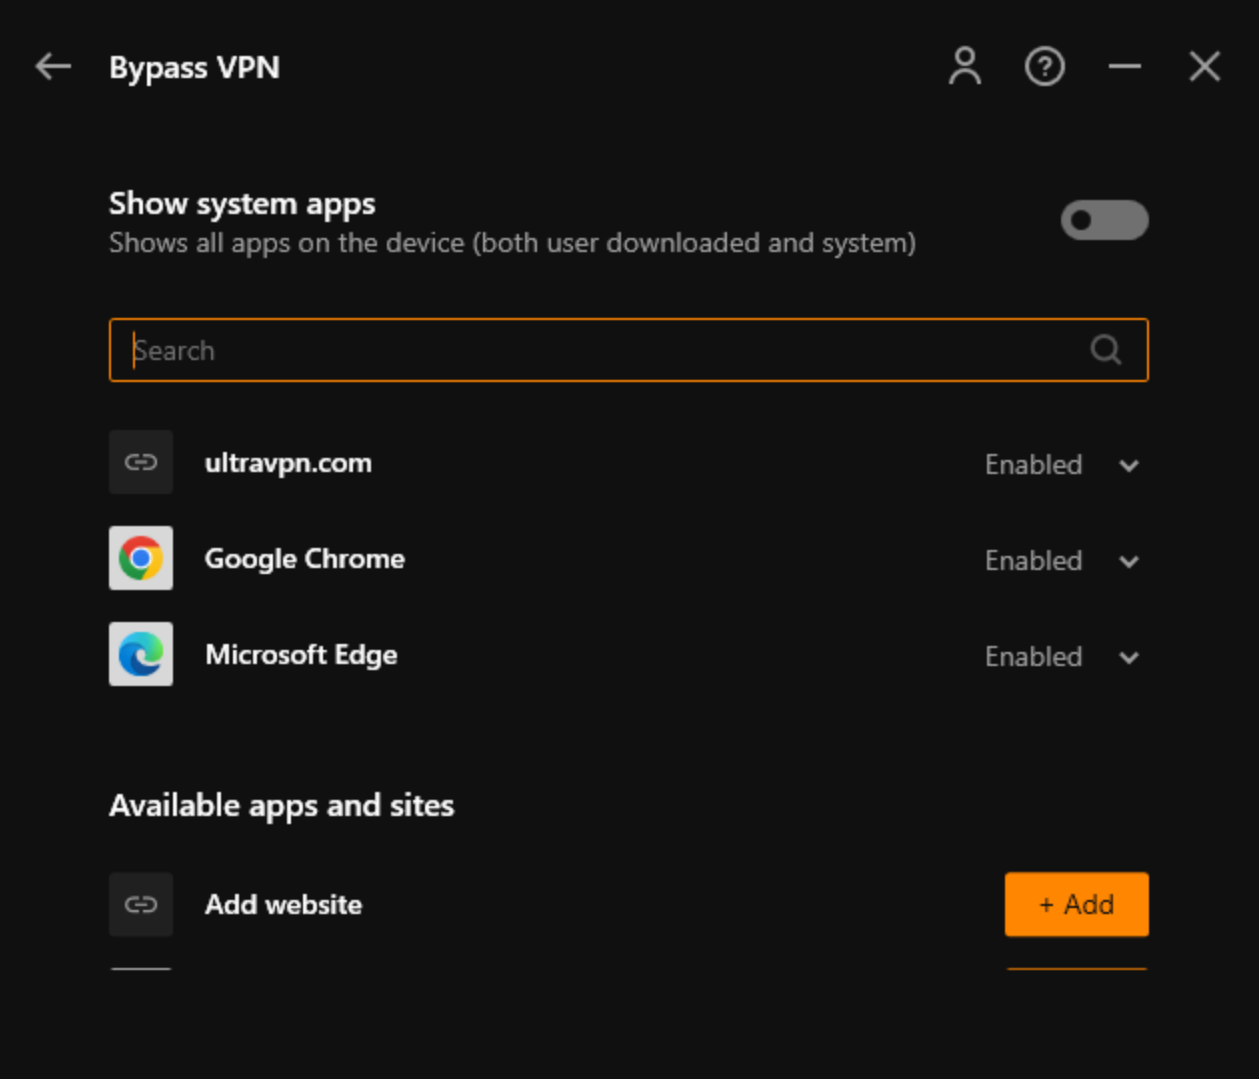Click Enabled status text for Google Chrome
Screen dimensions: 1259x1079
1033,561
